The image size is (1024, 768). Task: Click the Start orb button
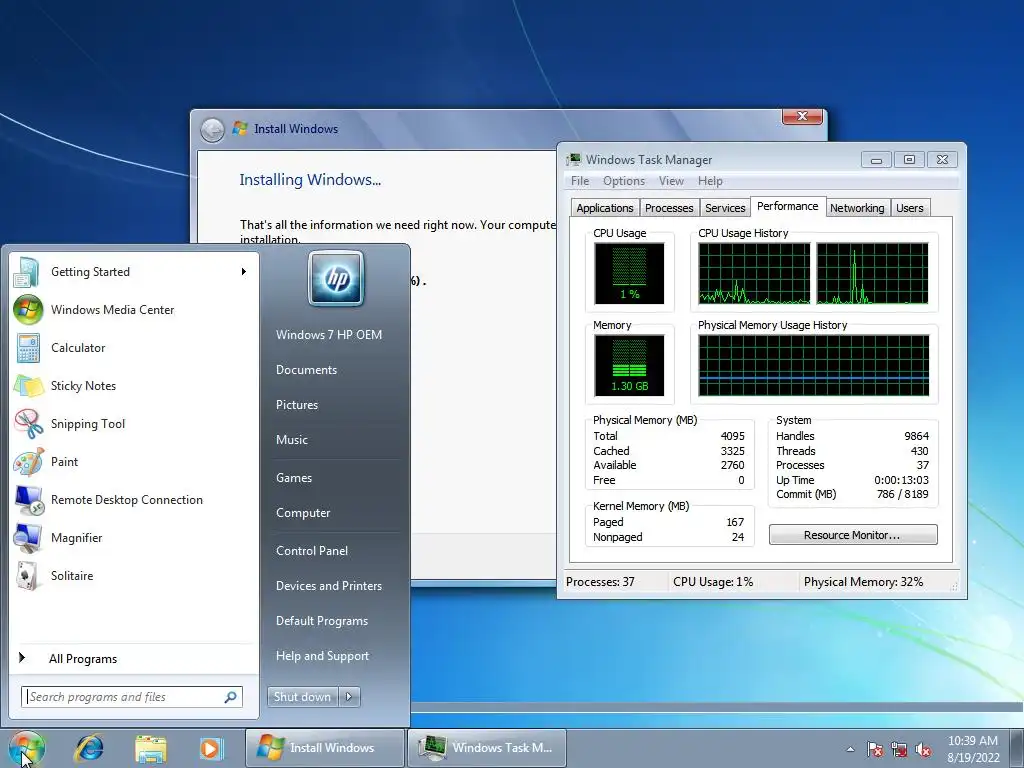pyautogui.click(x=26, y=748)
